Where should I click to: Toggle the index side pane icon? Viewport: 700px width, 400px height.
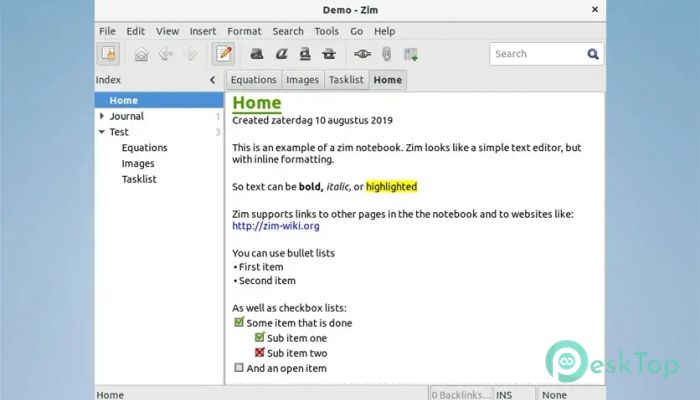(108, 54)
